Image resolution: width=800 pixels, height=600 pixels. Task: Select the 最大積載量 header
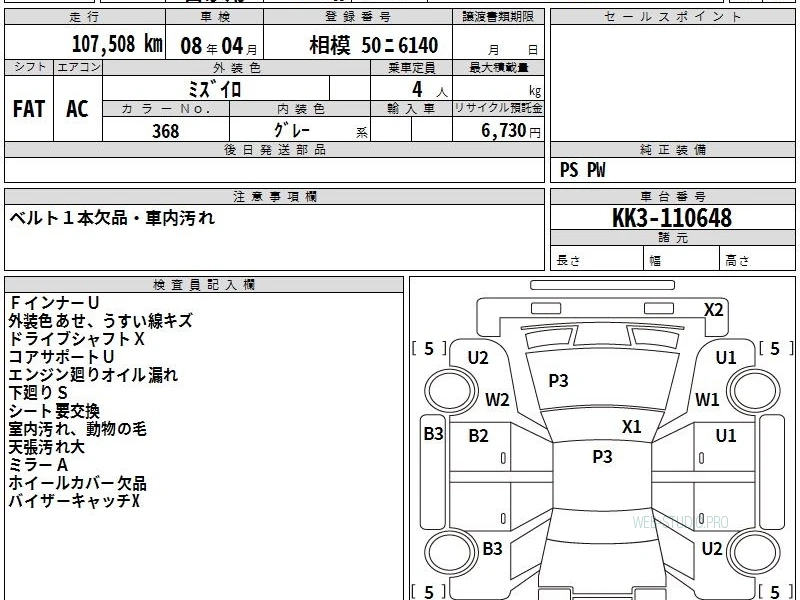[498, 68]
